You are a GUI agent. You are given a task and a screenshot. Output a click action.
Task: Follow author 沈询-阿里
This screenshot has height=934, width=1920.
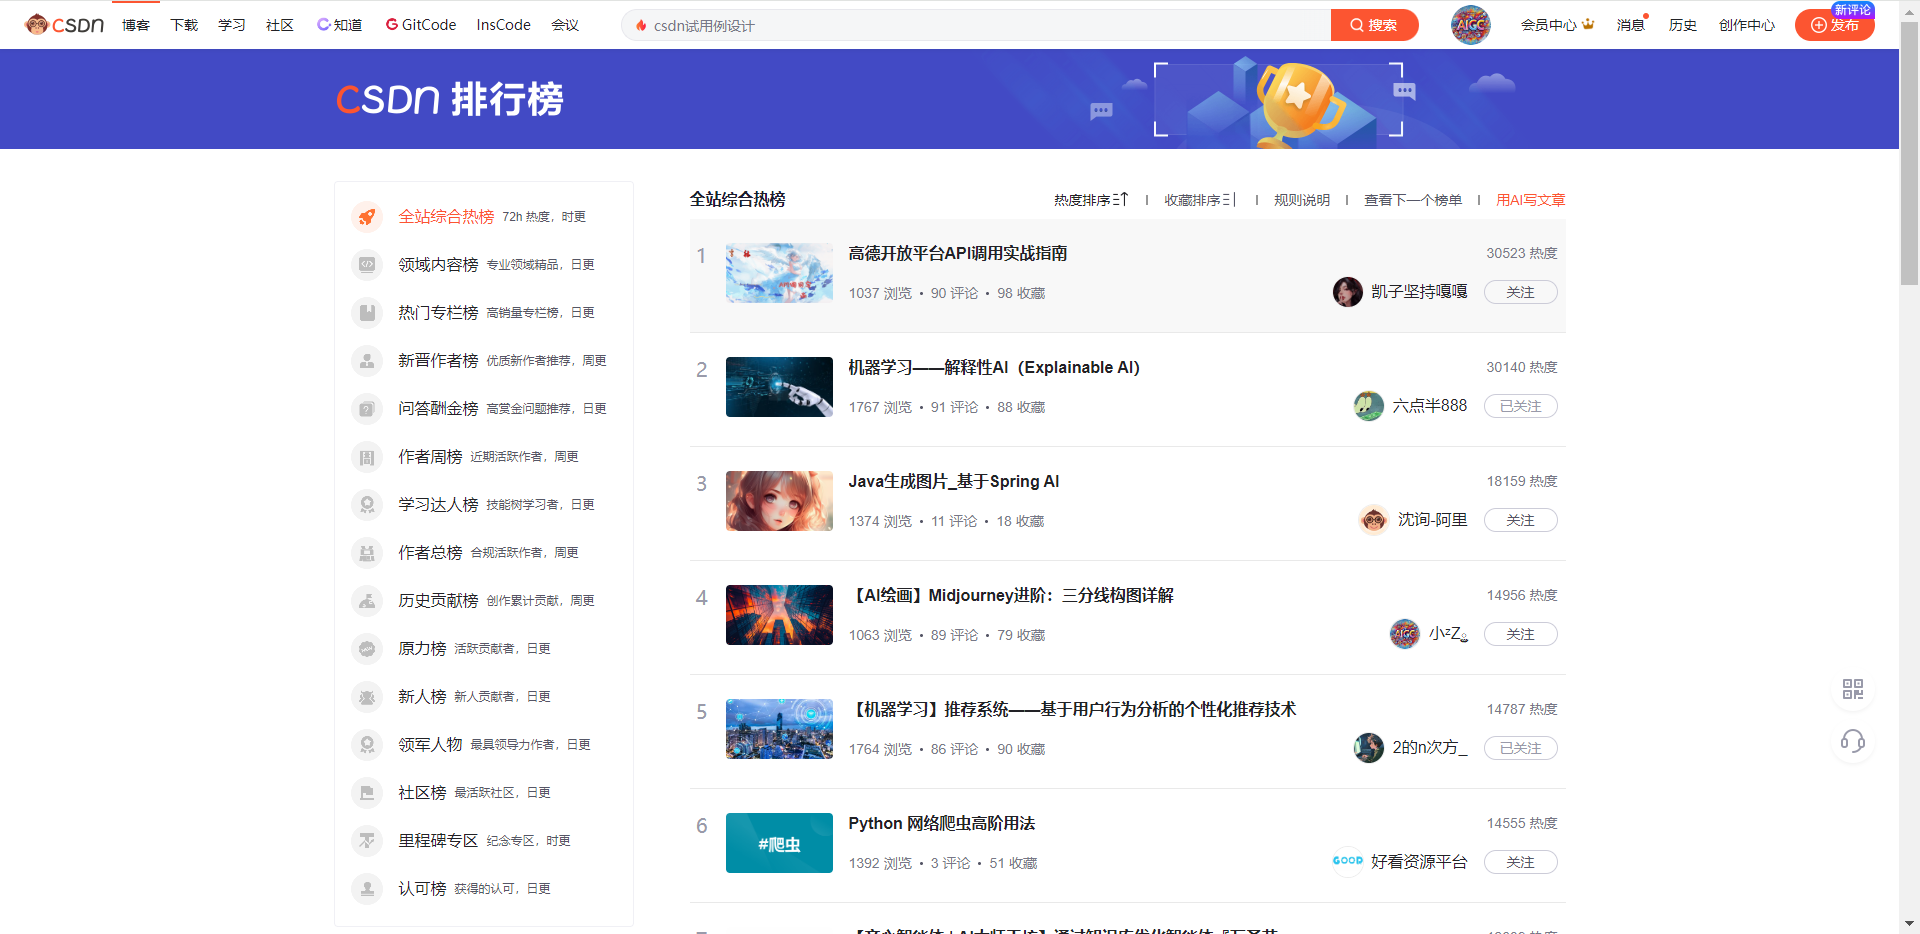click(x=1520, y=520)
